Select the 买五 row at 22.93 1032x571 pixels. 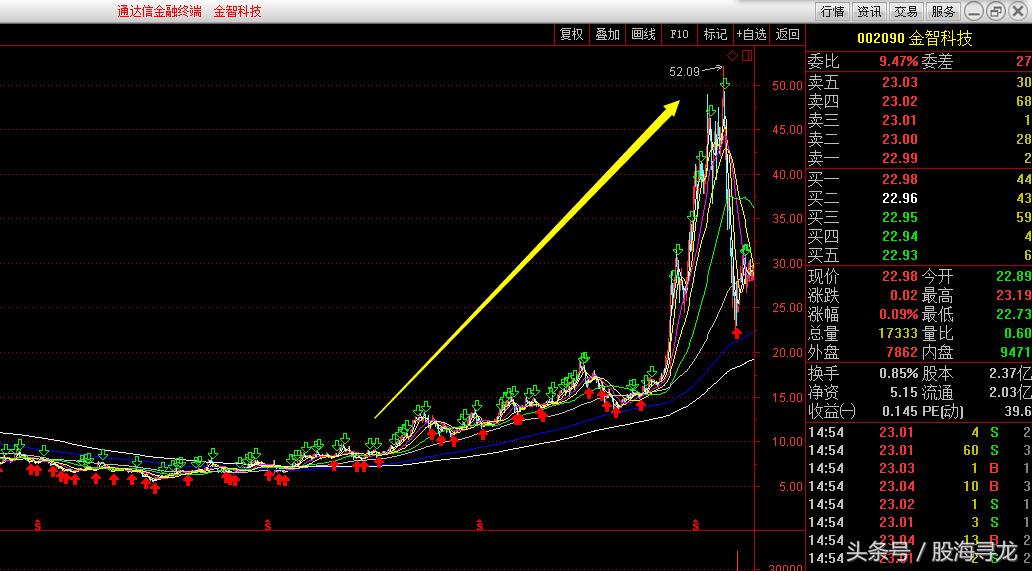click(x=919, y=255)
